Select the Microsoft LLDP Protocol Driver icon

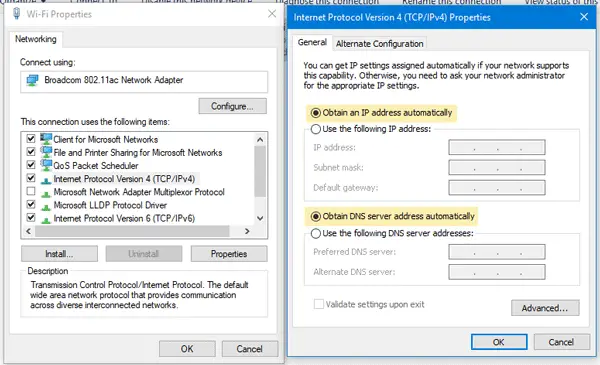tap(46, 207)
